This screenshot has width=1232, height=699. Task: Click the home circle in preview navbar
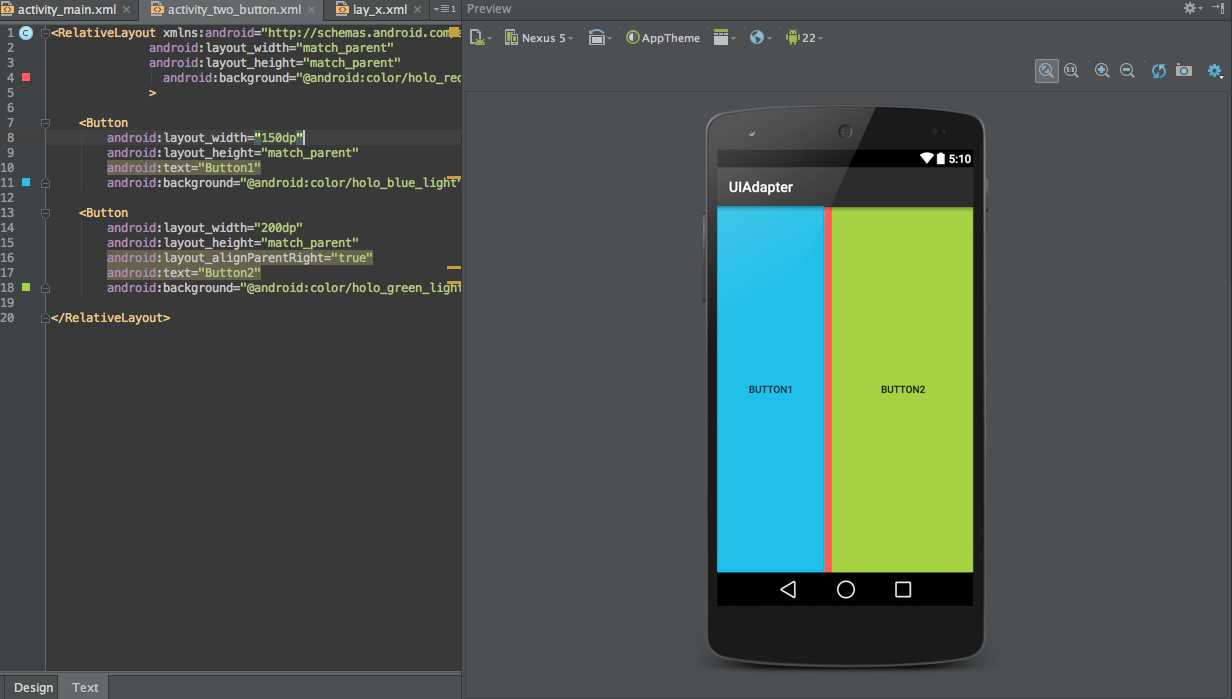pyautogui.click(x=846, y=590)
